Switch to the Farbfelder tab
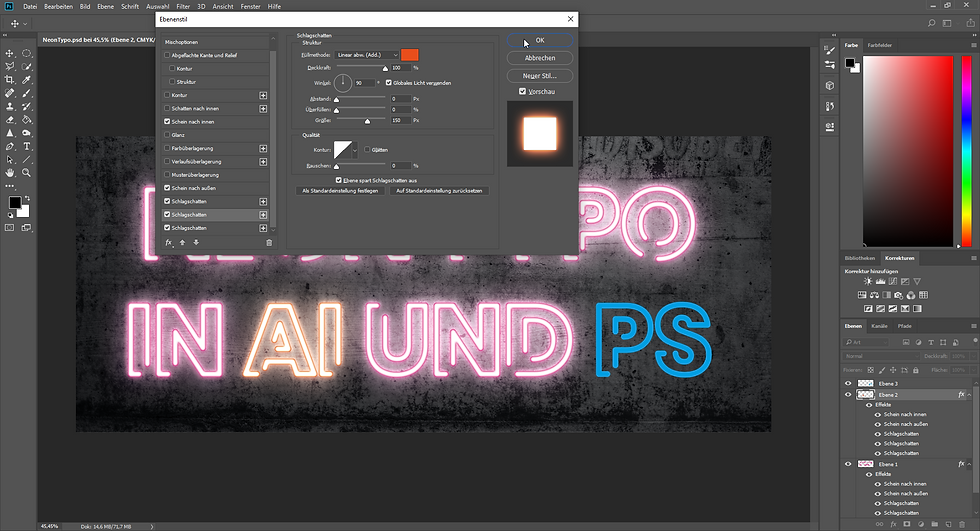This screenshot has width=980, height=531. pos(879,45)
